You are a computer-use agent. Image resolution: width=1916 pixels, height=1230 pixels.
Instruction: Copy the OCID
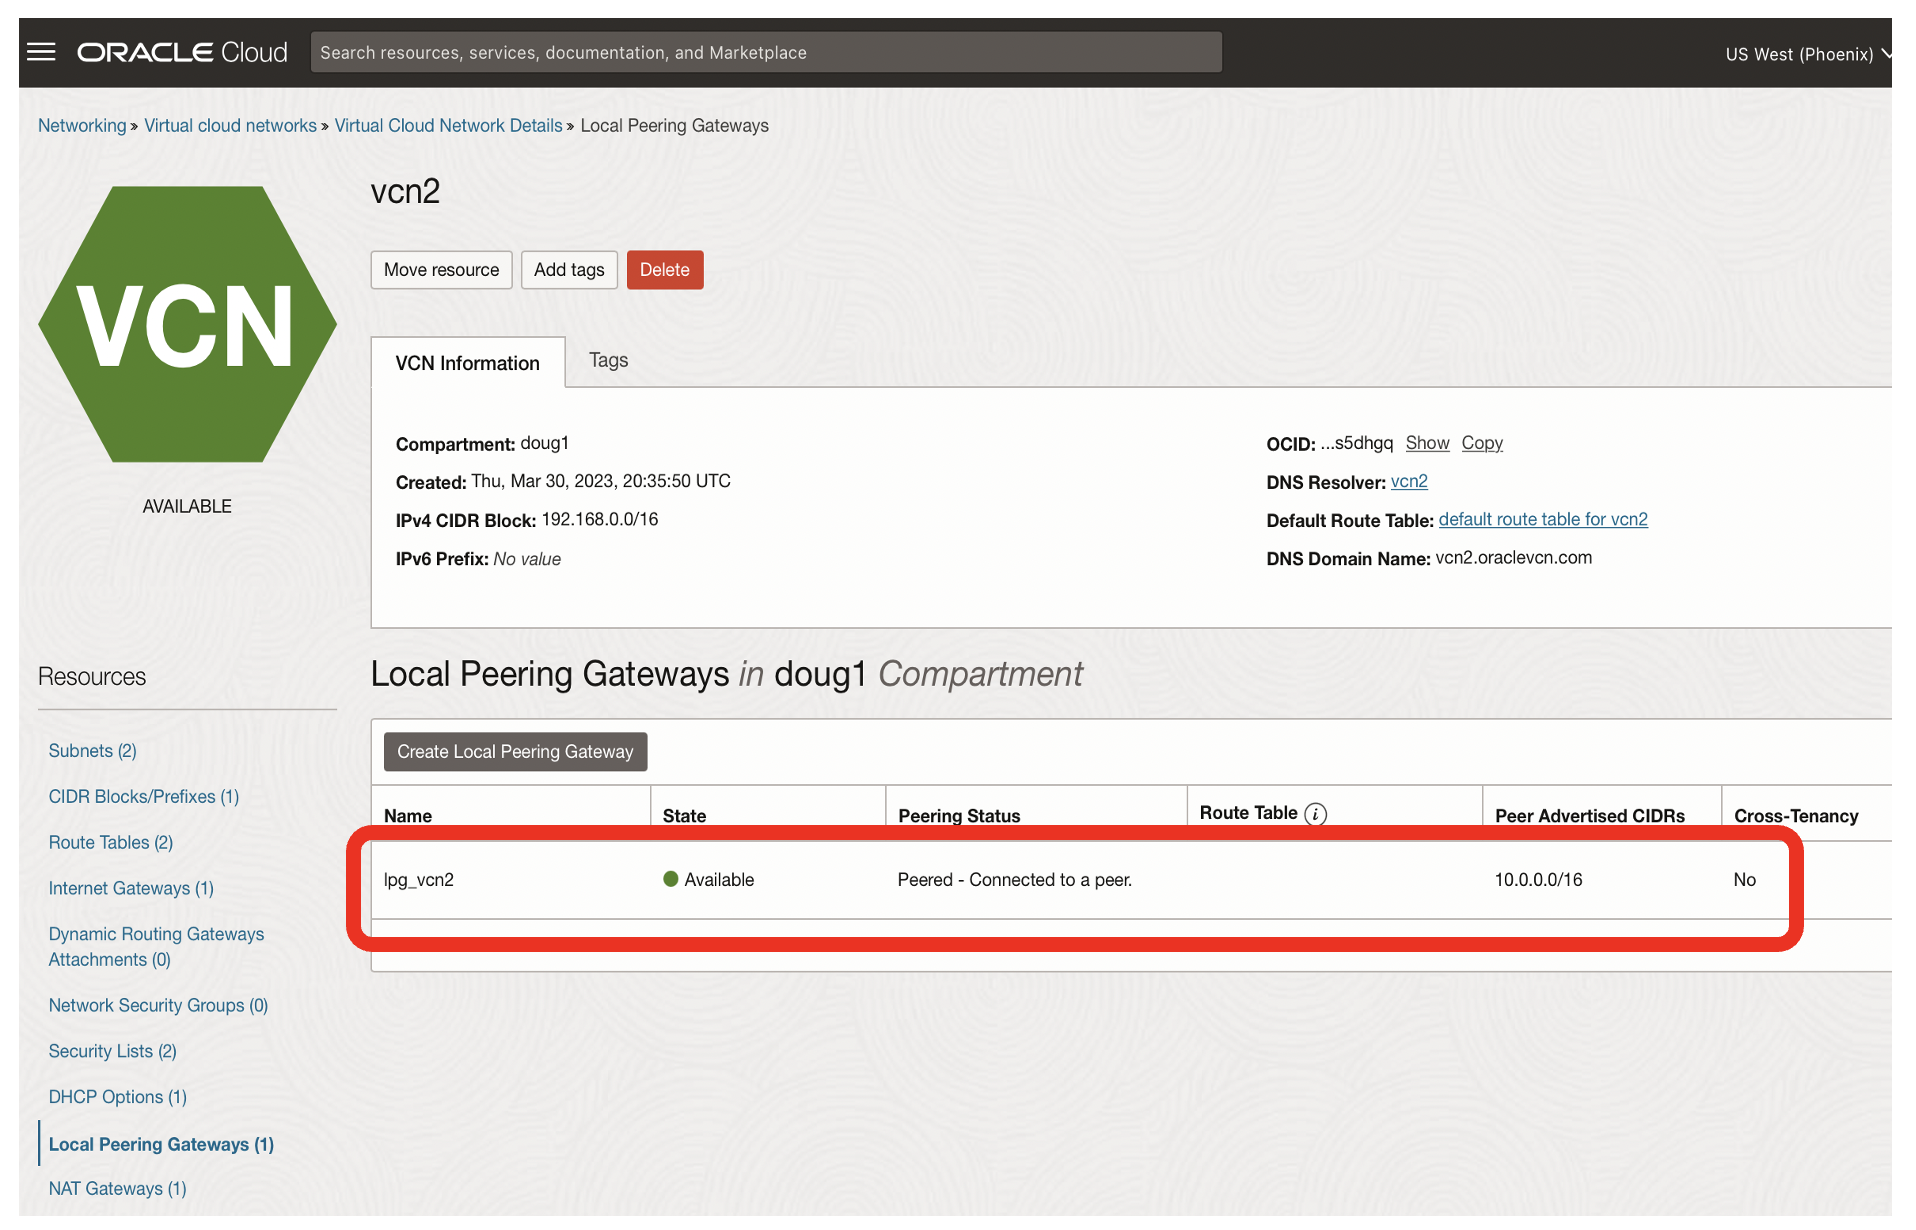(1482, 443)
